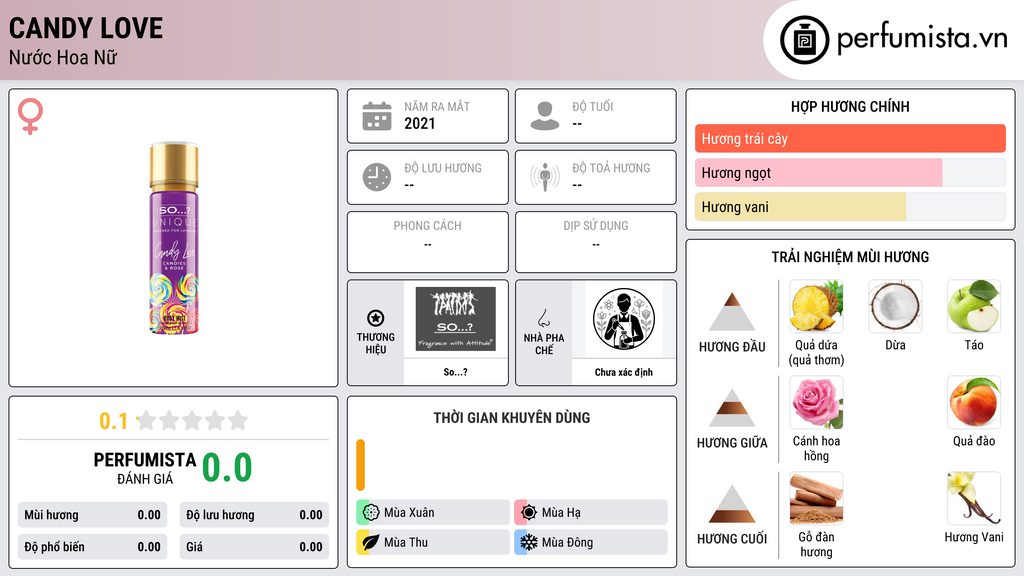Viewport: 1024px width, 576px height.
Task: Click the Độ phổ biến score row
Action: (x=92, y=547)
